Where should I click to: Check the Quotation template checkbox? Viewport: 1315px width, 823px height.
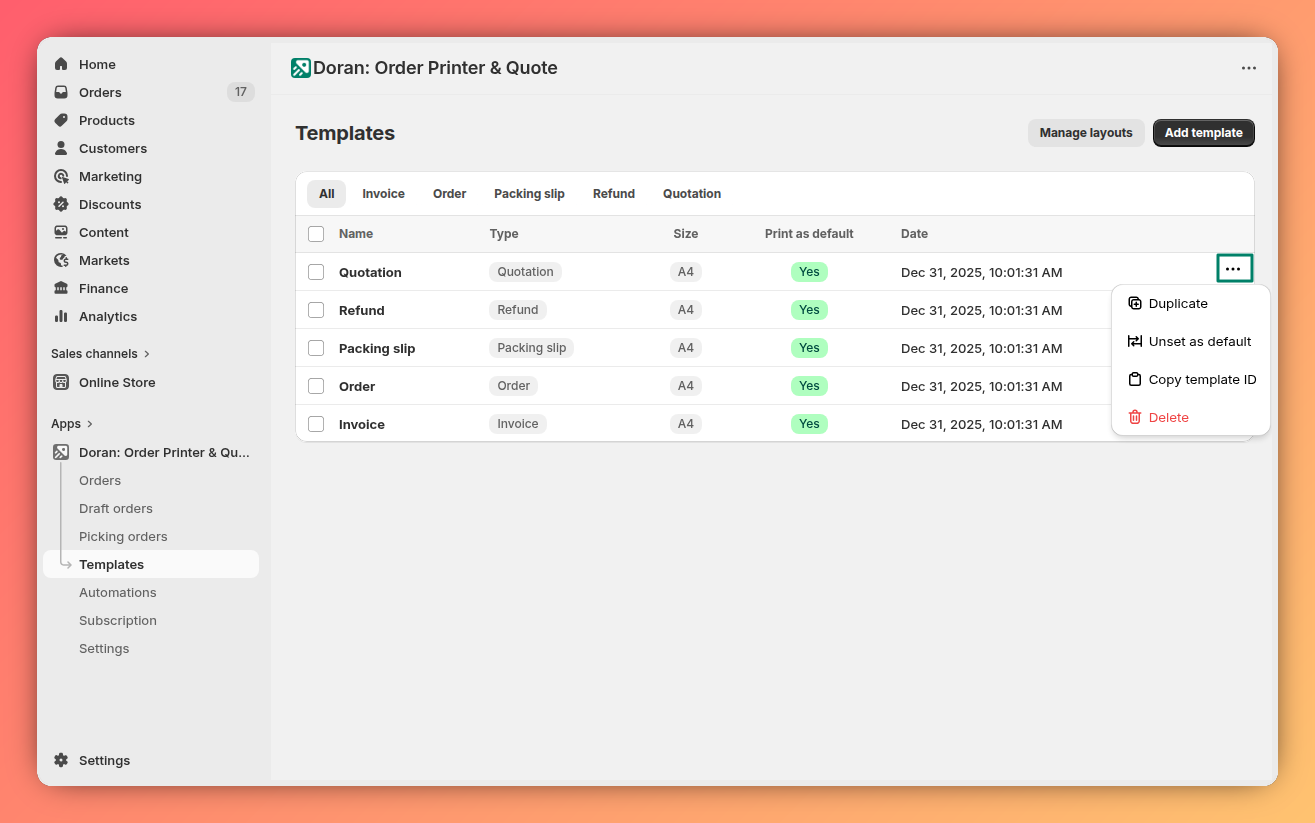click(316, 272)
